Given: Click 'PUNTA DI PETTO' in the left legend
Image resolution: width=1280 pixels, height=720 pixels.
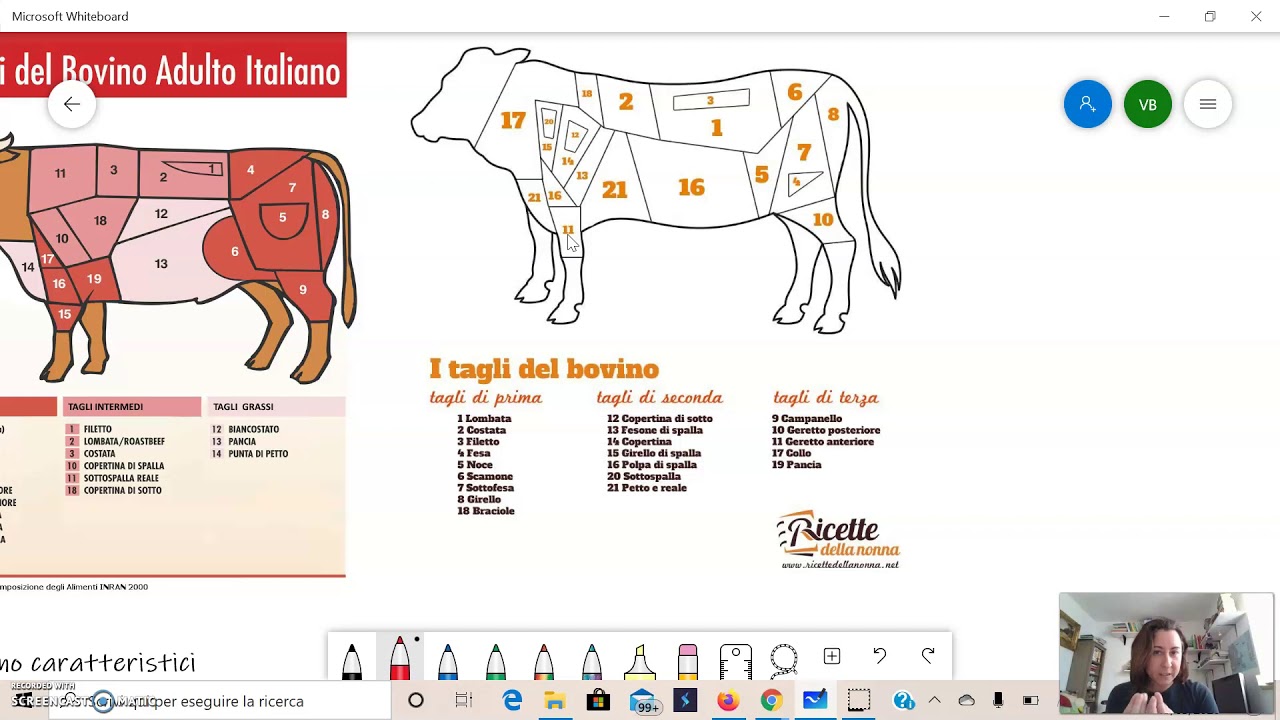Looking at the screenshot, I should [x=258, y=454].
